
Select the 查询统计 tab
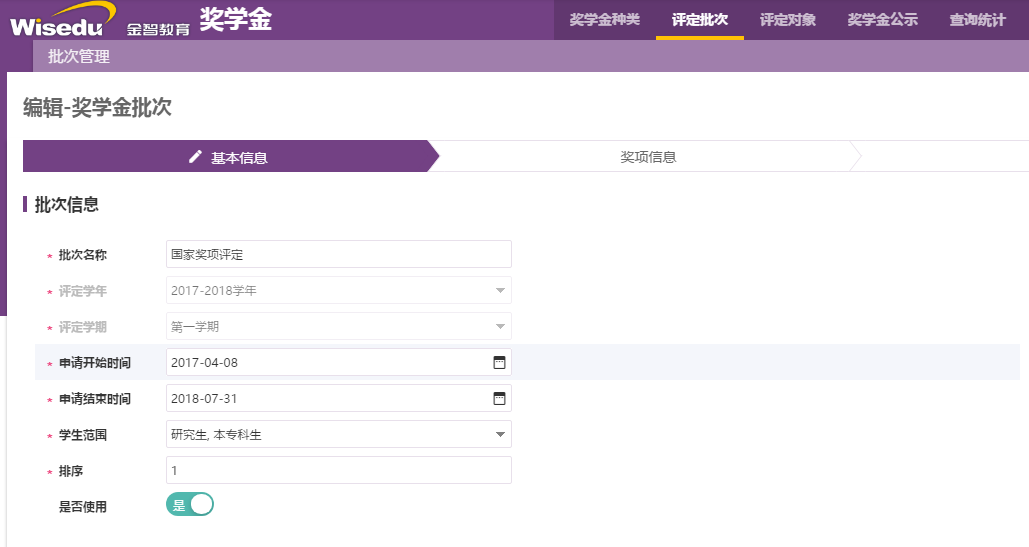tap(977, 20)
